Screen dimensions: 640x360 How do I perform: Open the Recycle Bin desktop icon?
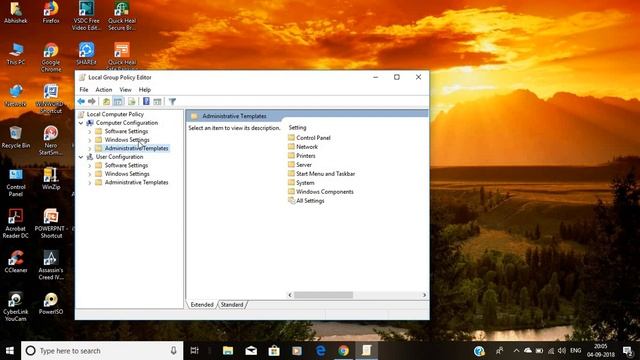coord(16,137)
